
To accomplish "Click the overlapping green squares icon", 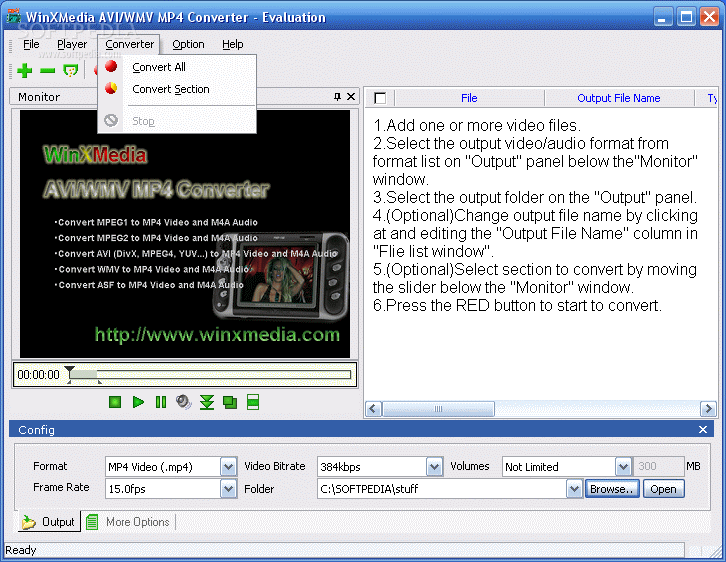I will tap(230, 402).
